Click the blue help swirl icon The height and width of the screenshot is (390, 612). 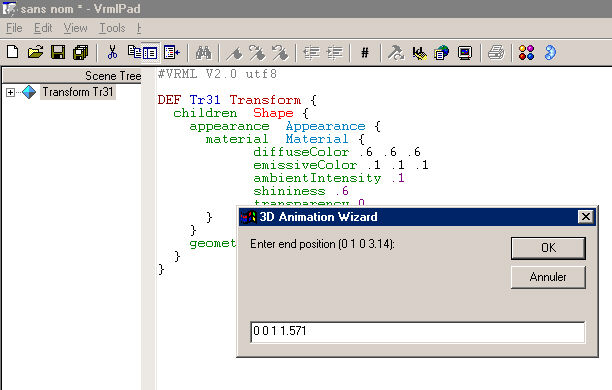(x=550, y=52)
